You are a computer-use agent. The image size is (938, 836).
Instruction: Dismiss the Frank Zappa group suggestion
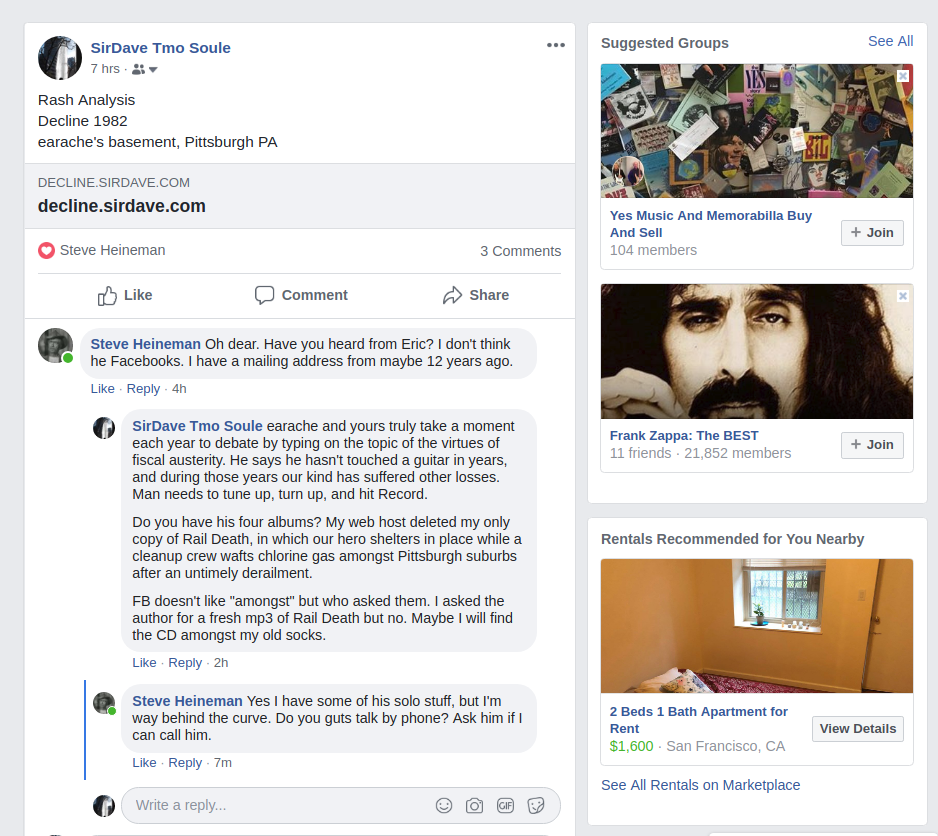(903, 296)
